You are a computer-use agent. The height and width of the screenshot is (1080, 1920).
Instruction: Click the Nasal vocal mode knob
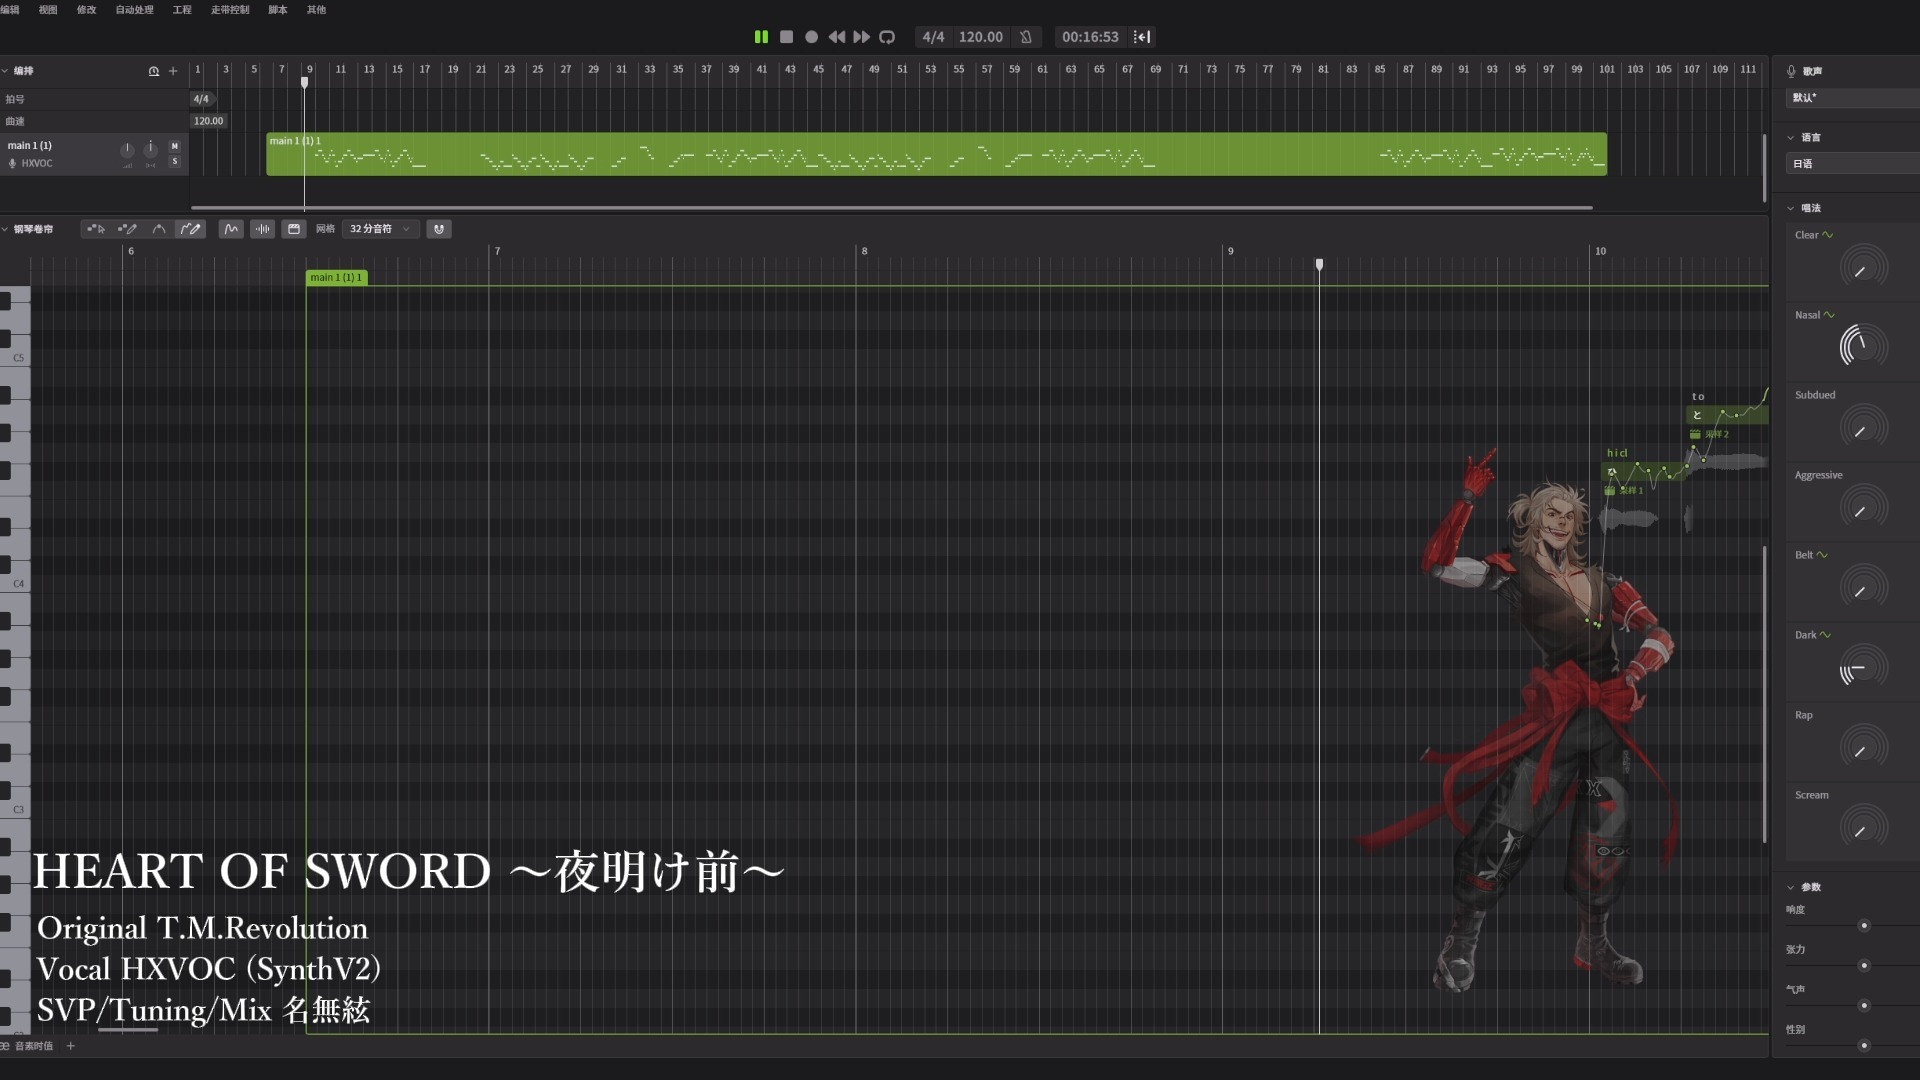[1863, 347]
